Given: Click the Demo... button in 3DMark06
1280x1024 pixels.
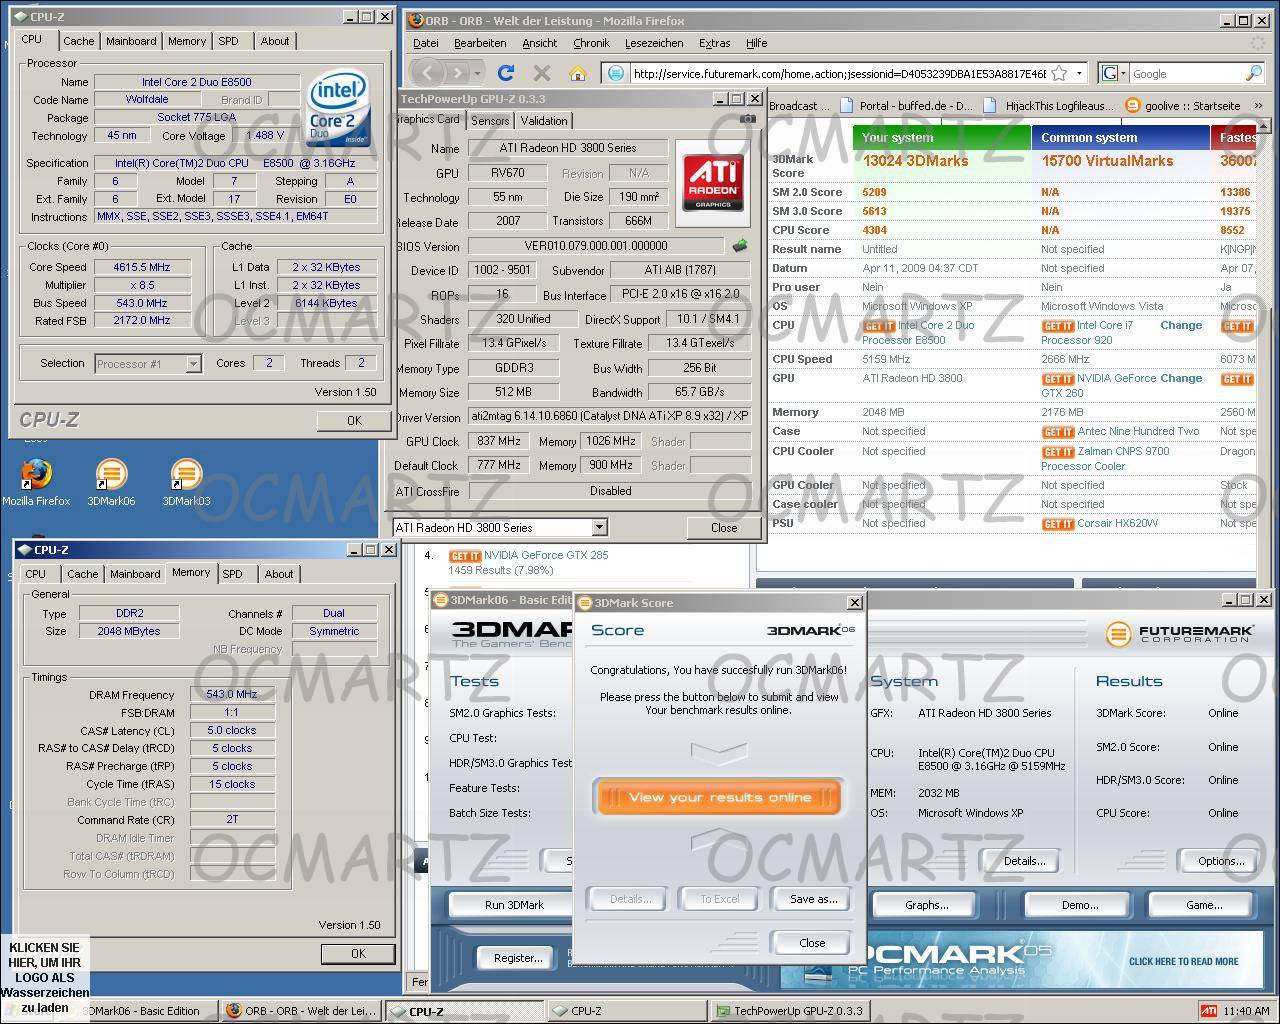Looking at the screenshot, I should click(1079, 905).
